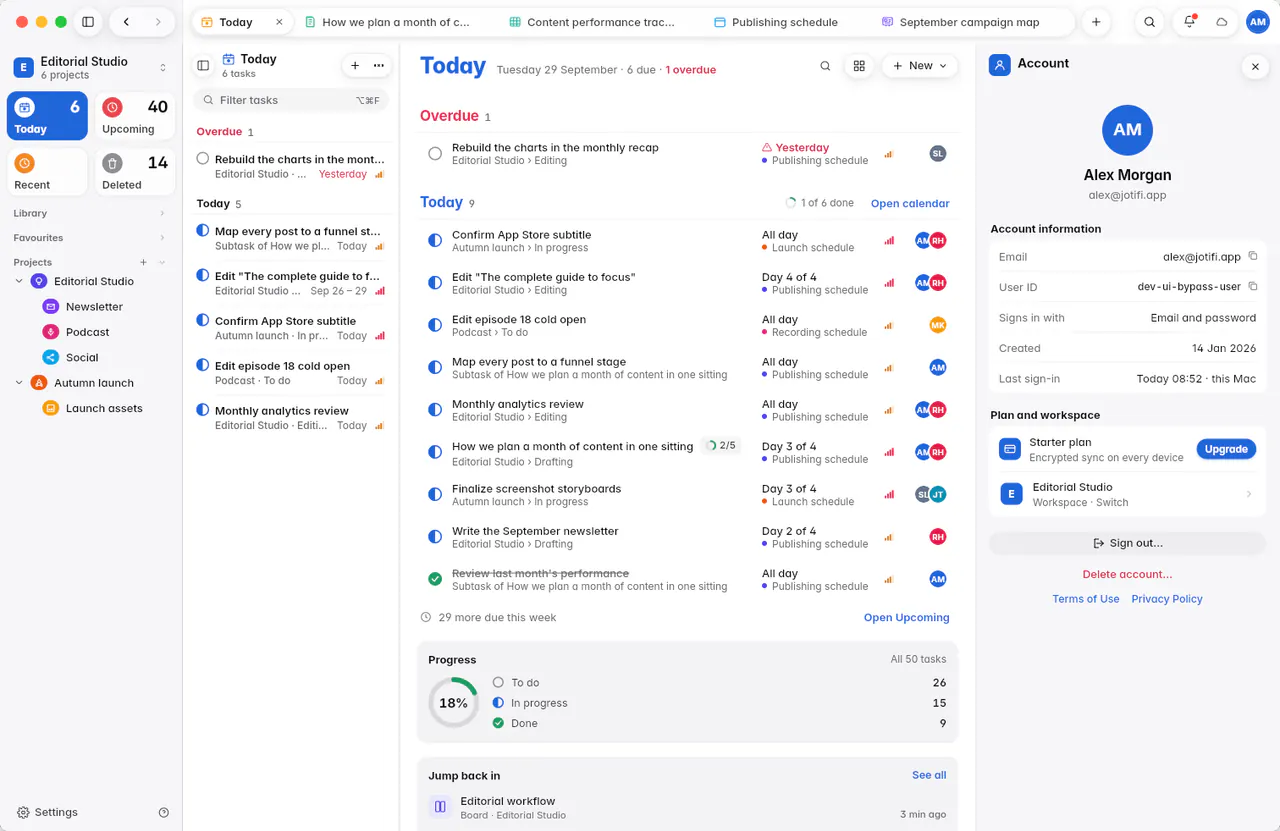1280x831 pixels.
Task: Toggle status of 'Confirm App Store subtitle' in main view
Action: point(435,241)
